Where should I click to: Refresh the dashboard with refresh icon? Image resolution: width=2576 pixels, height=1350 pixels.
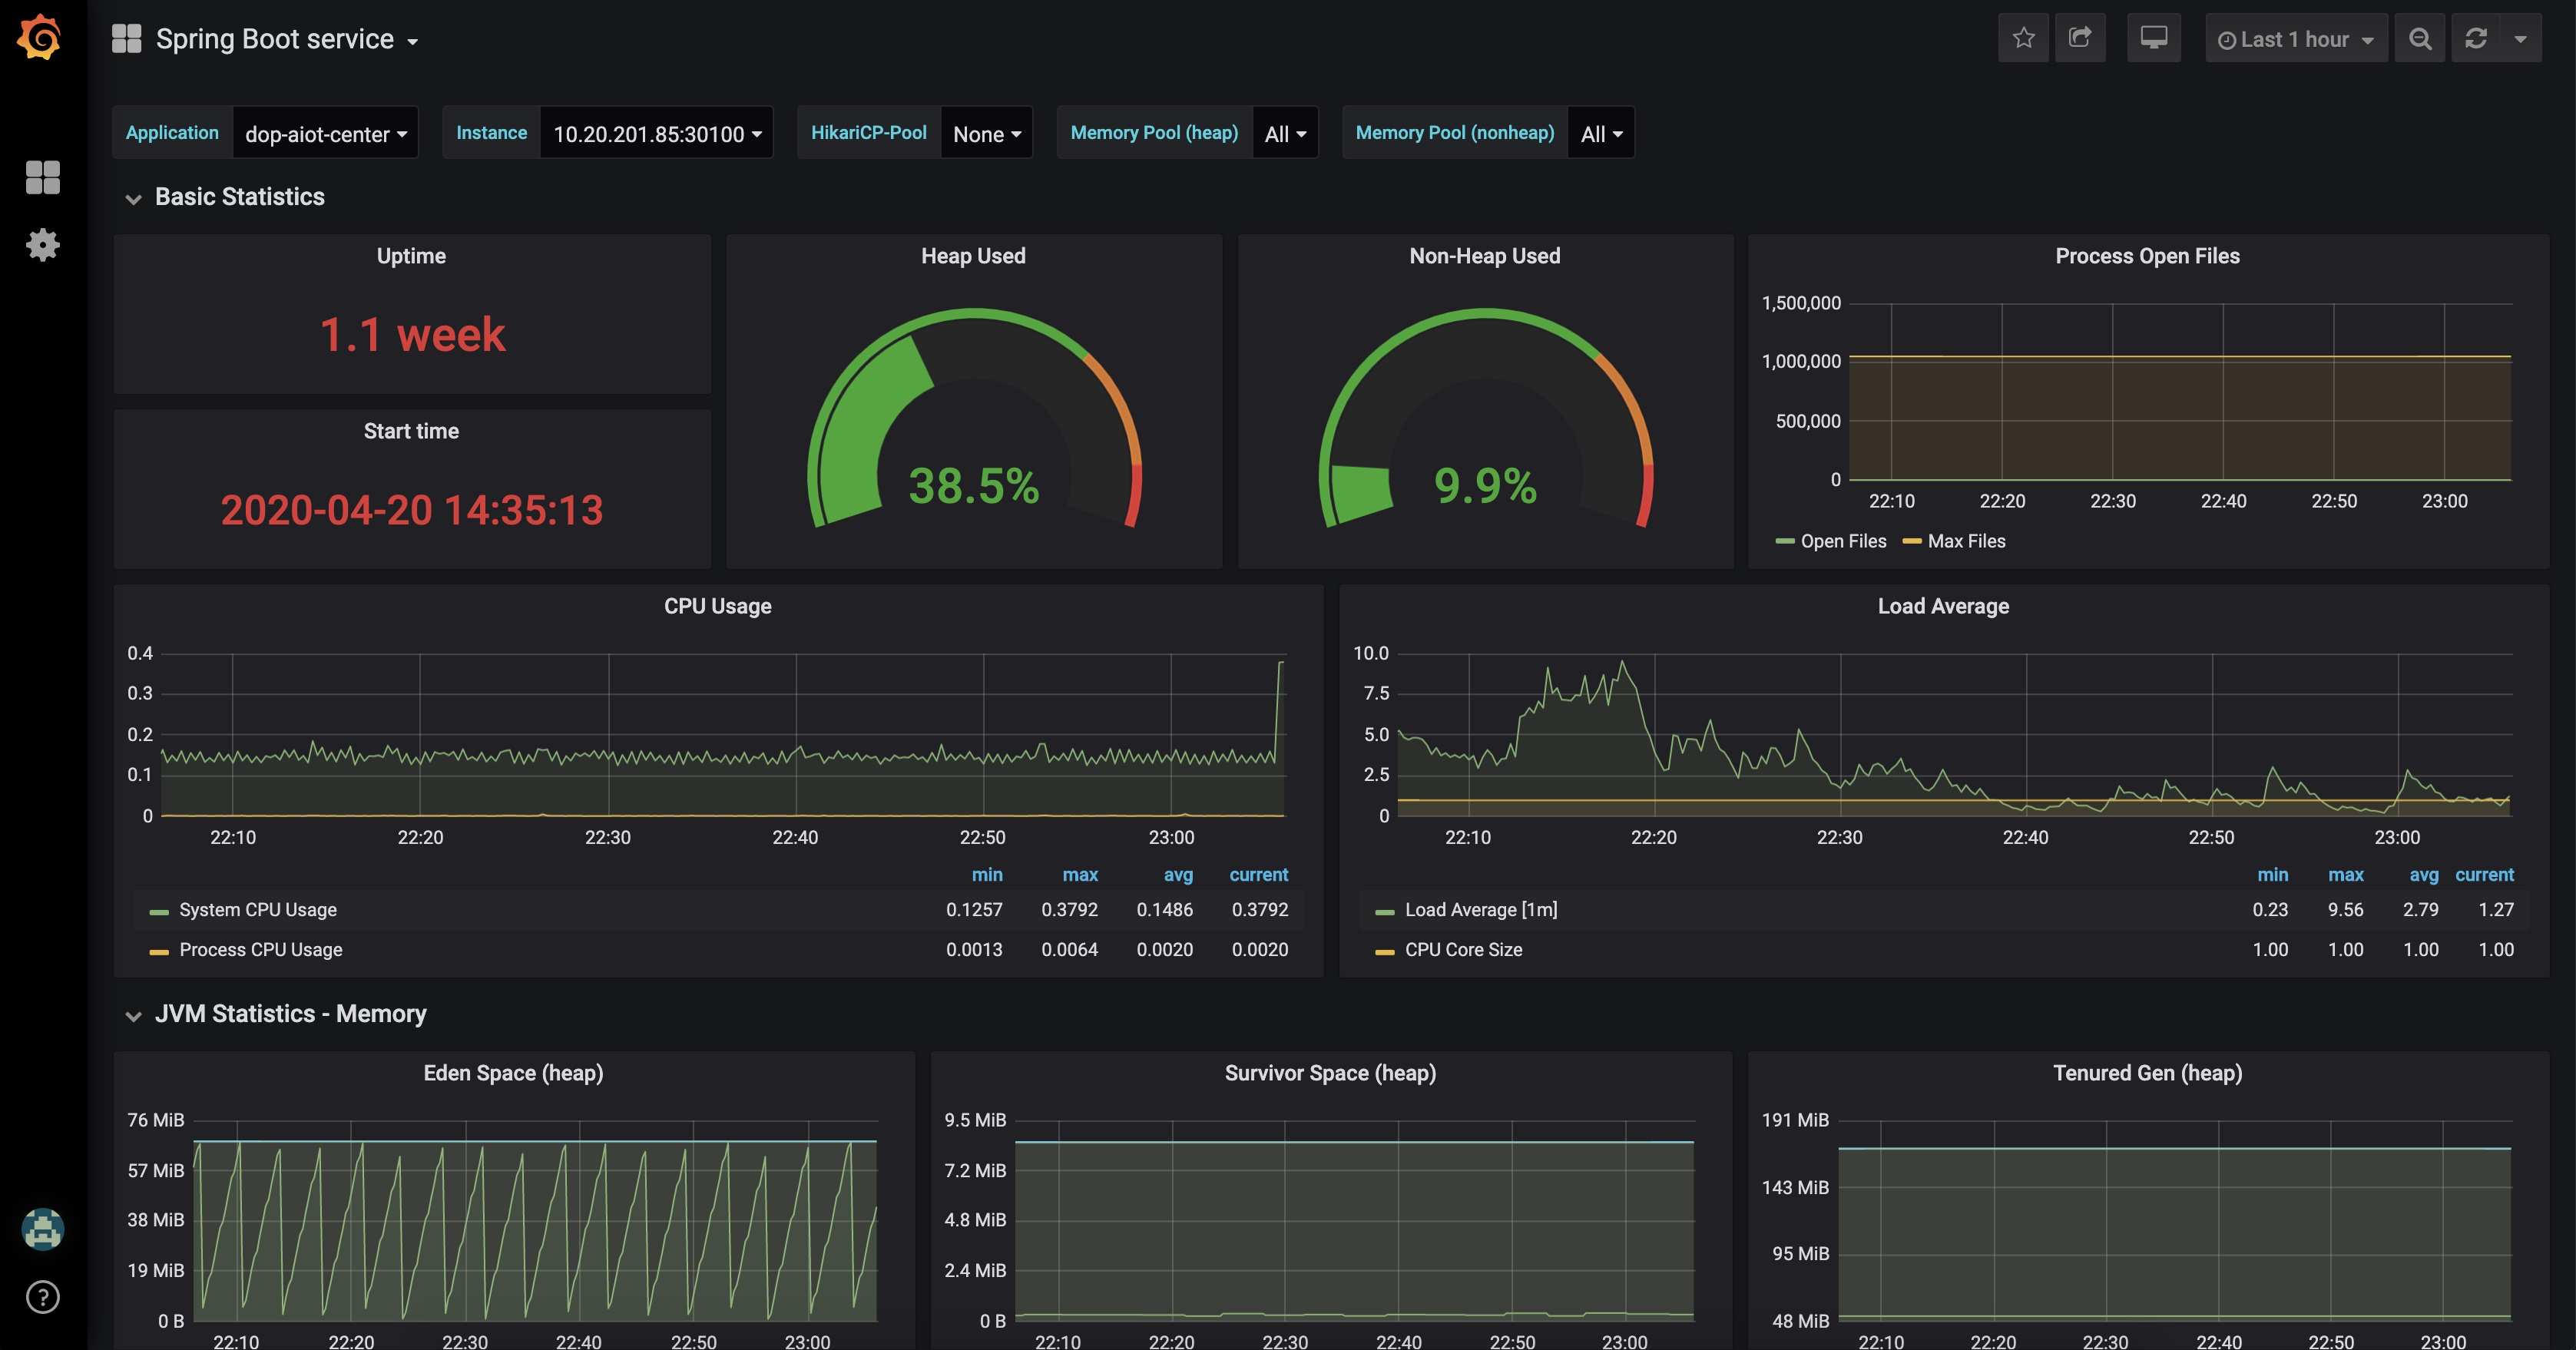[x=2476, y=38]
